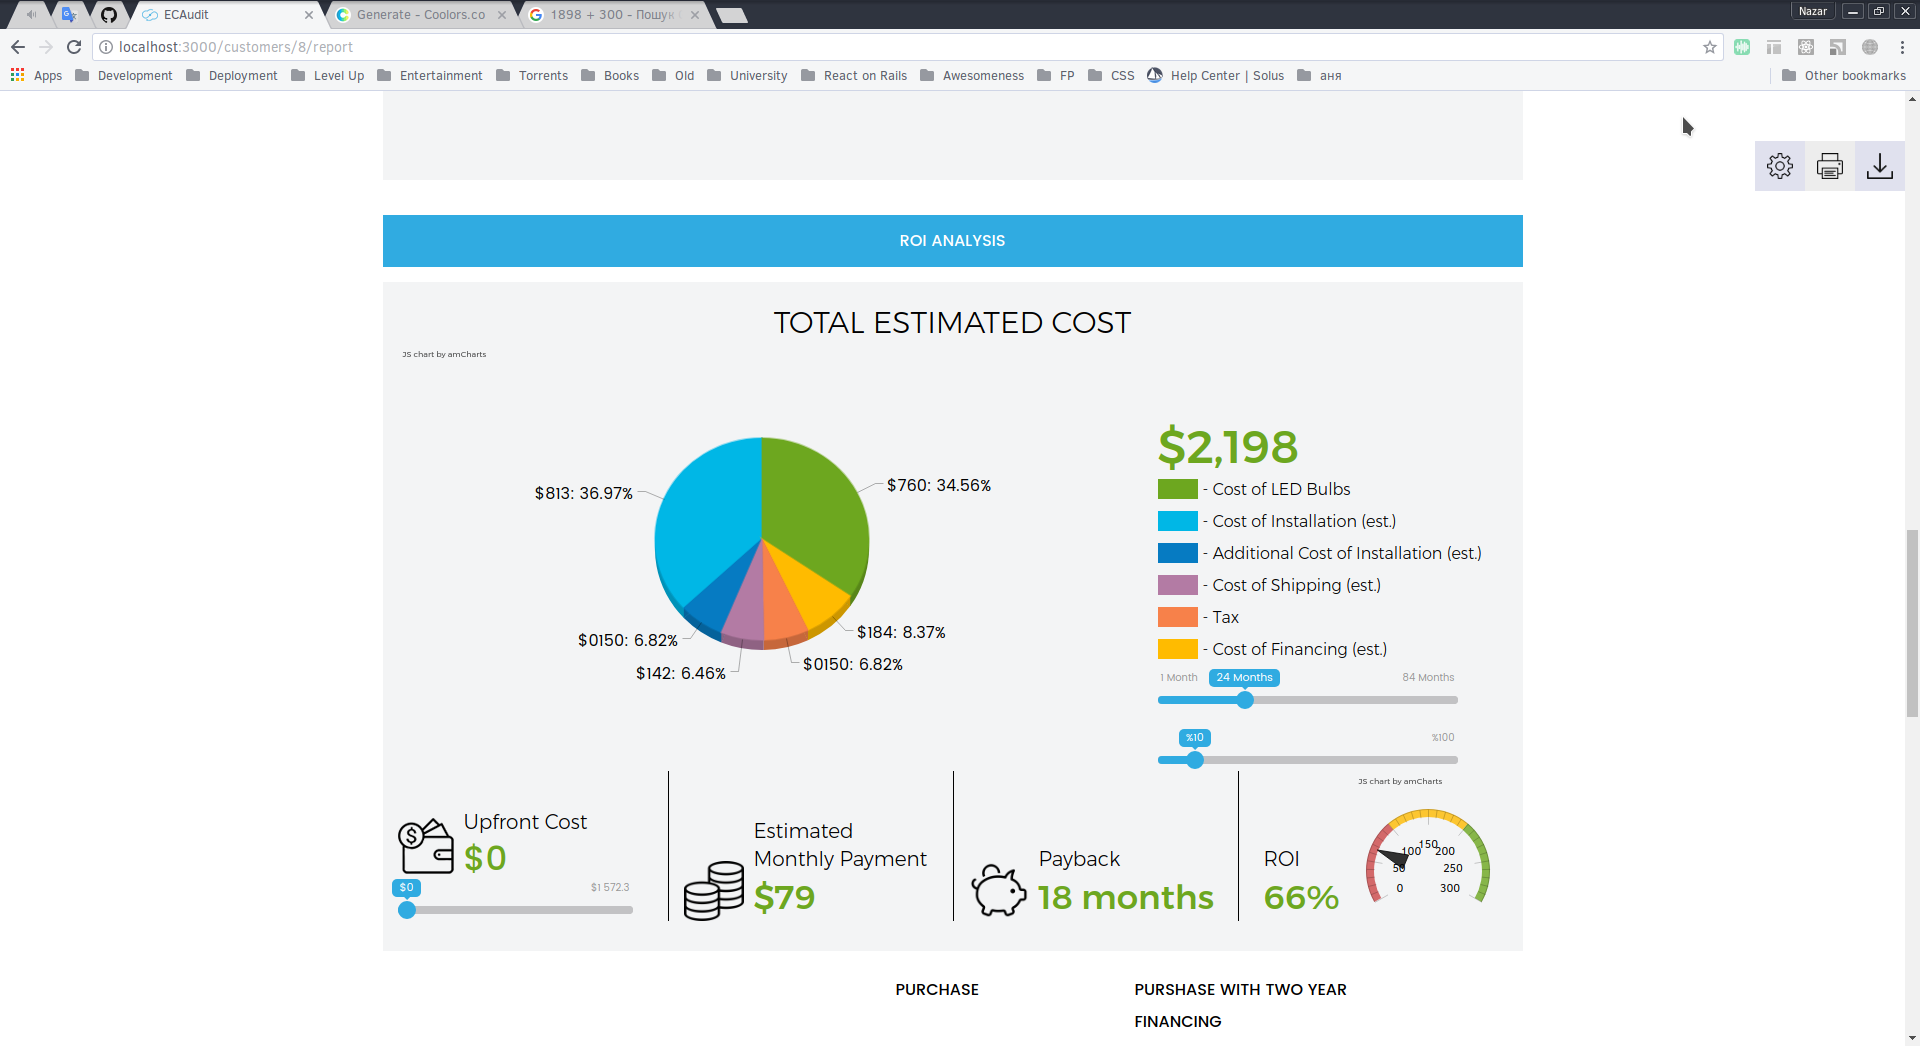Reload the page with refresh icon

[74, 47]
